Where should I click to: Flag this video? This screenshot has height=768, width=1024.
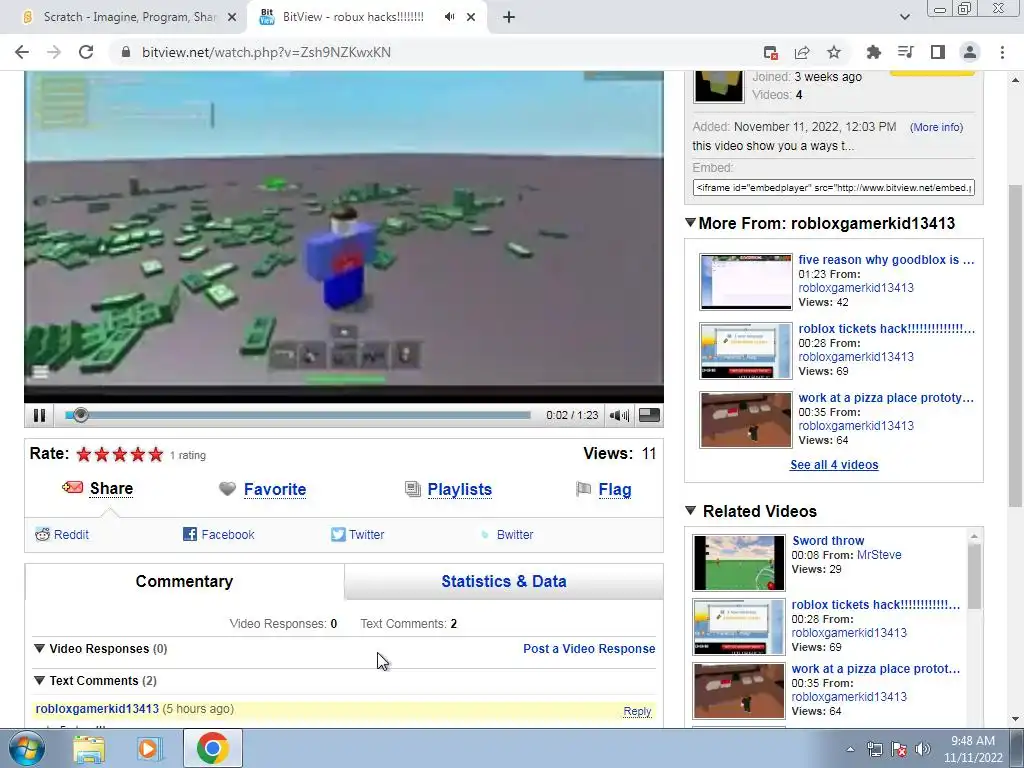(615, 489)
